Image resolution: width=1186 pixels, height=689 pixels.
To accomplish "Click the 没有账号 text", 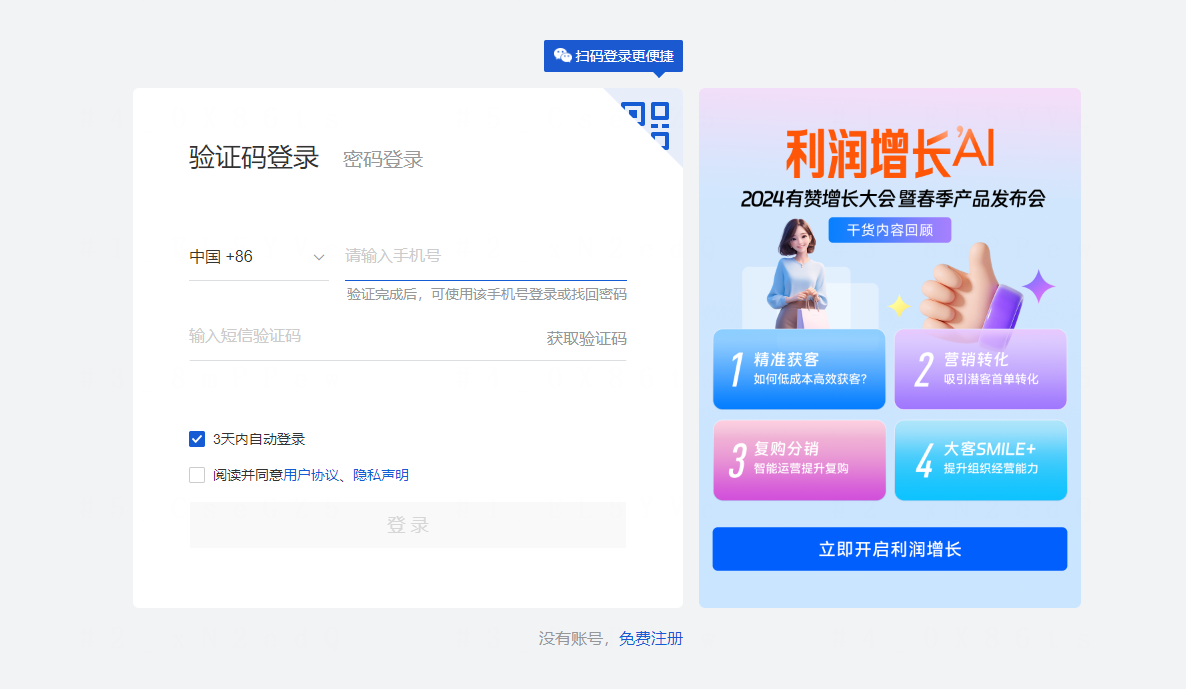I will click(x=571, y=639).
